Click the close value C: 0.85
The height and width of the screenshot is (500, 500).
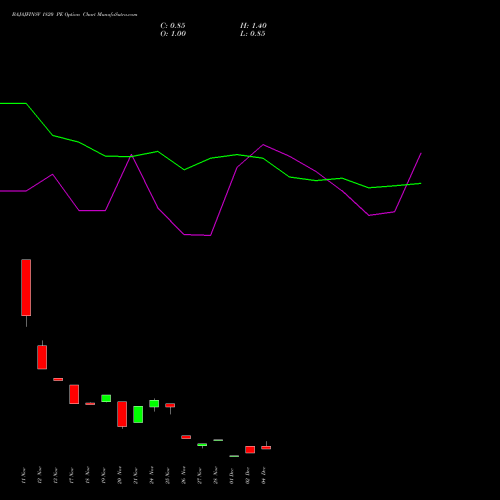click(x=173, y=26)
